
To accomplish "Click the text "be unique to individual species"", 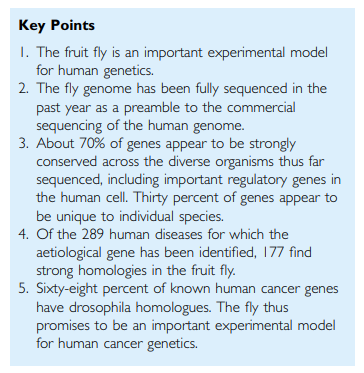I will [128, 216].
